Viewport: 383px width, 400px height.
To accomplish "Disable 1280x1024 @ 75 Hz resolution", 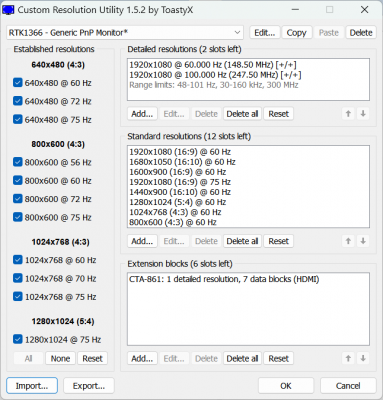I will [18, 339].
